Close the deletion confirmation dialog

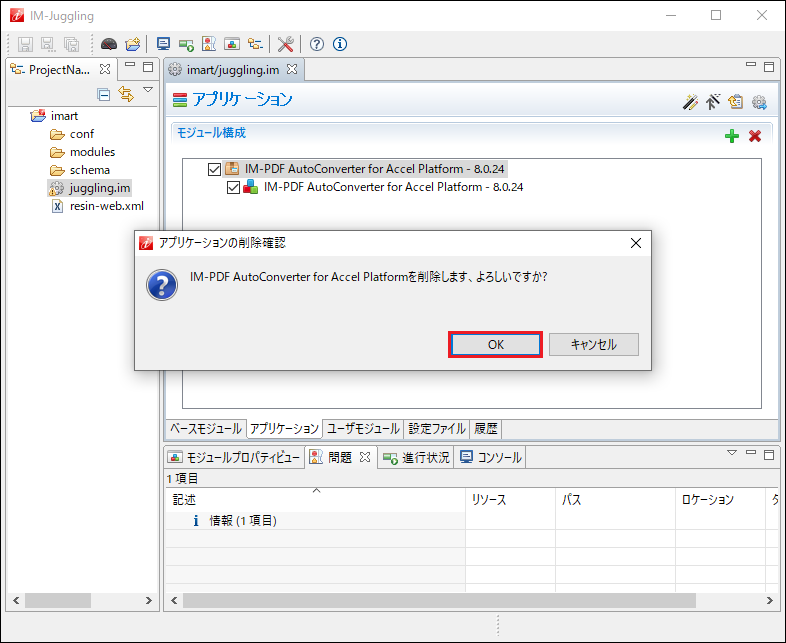(x=636, y=243)
